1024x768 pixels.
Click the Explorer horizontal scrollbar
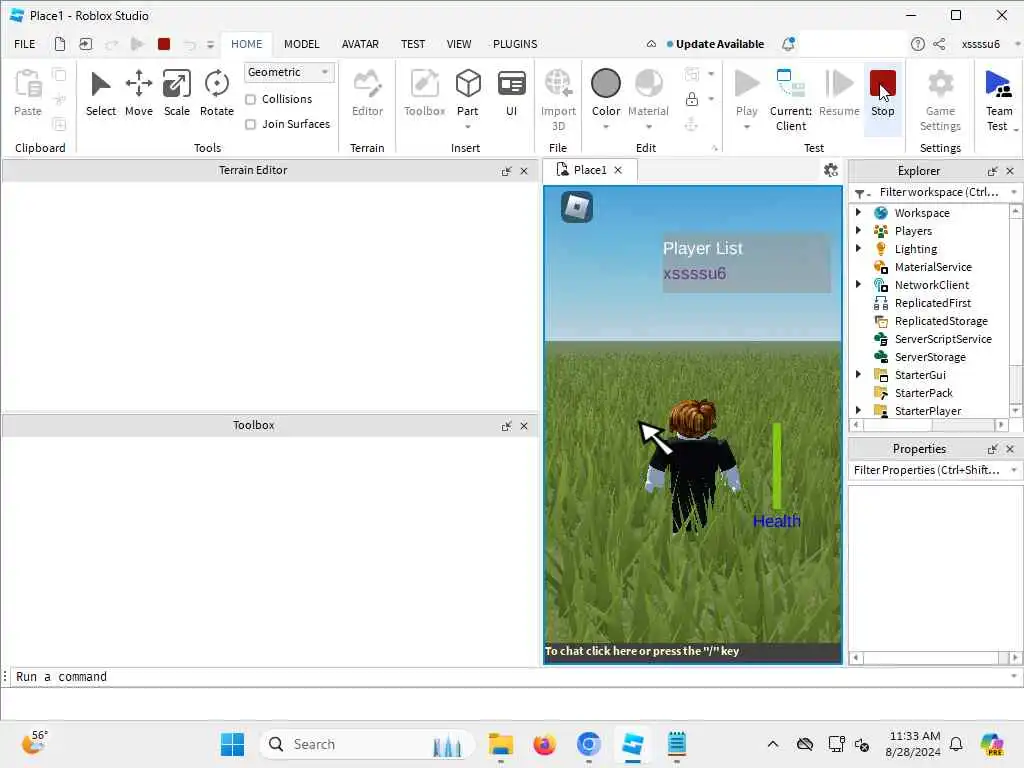point(929,424)
